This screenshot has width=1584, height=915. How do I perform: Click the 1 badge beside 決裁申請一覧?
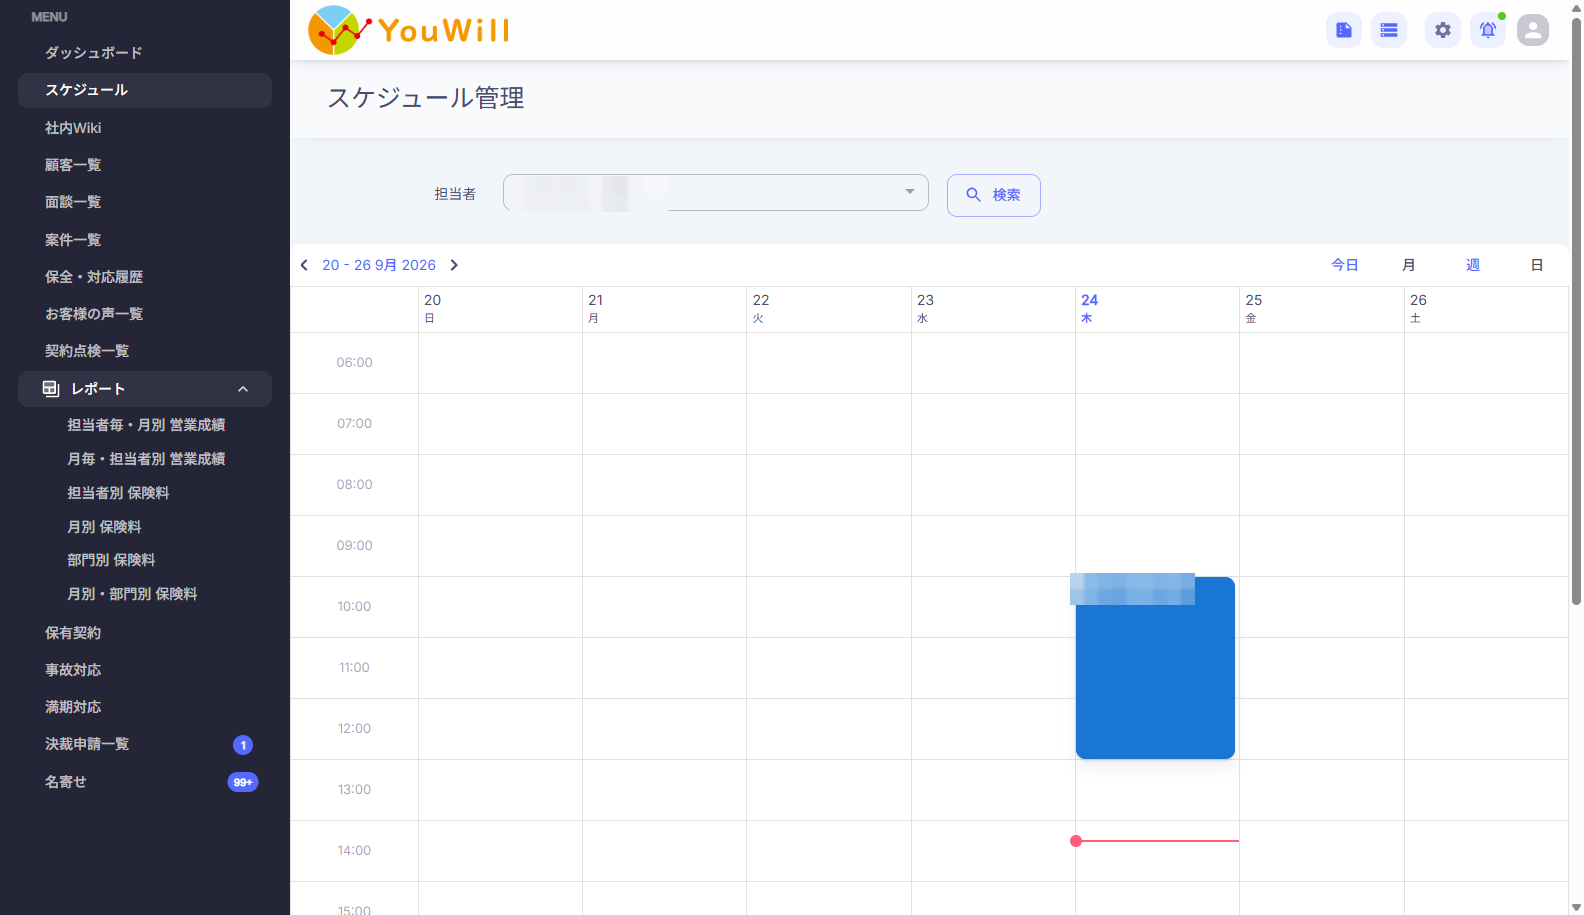coord(243,745)
